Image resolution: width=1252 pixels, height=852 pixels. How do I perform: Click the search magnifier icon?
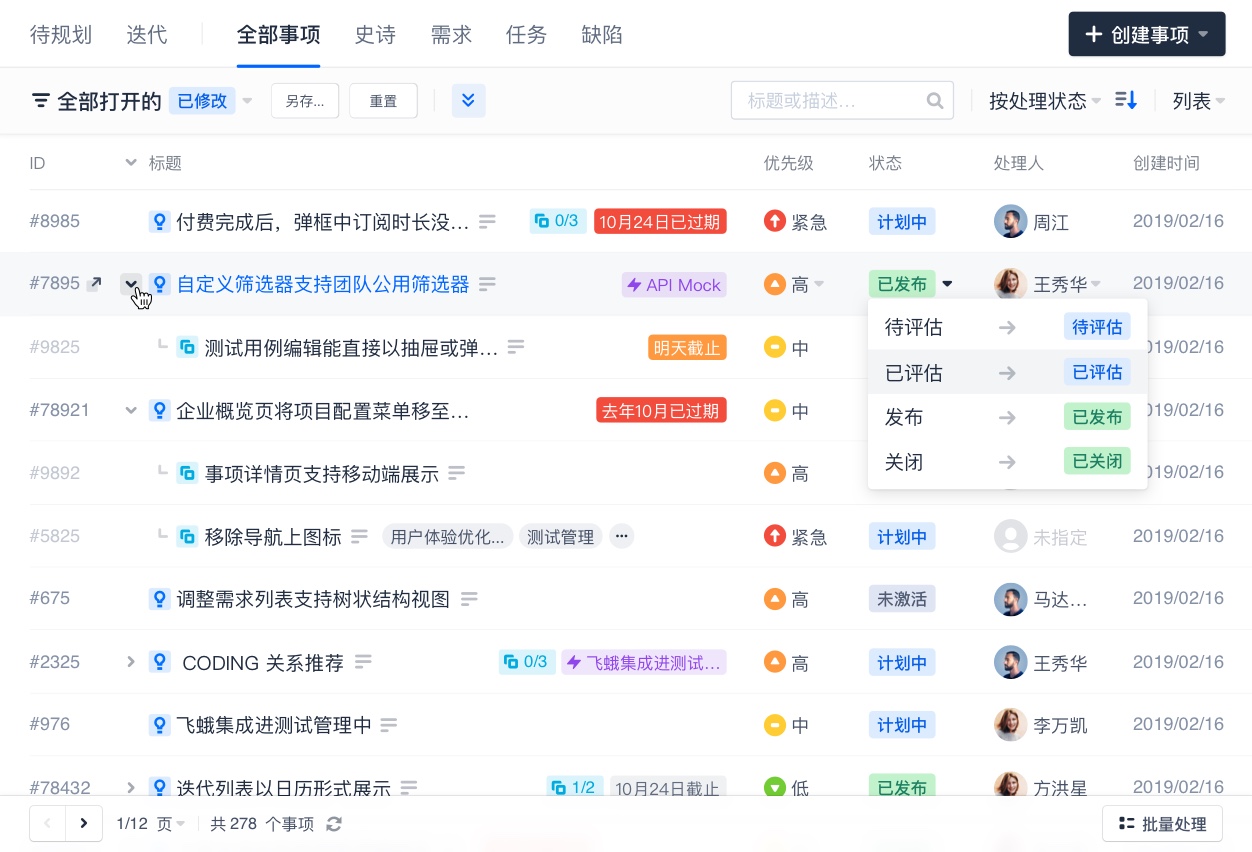(935, 101)
